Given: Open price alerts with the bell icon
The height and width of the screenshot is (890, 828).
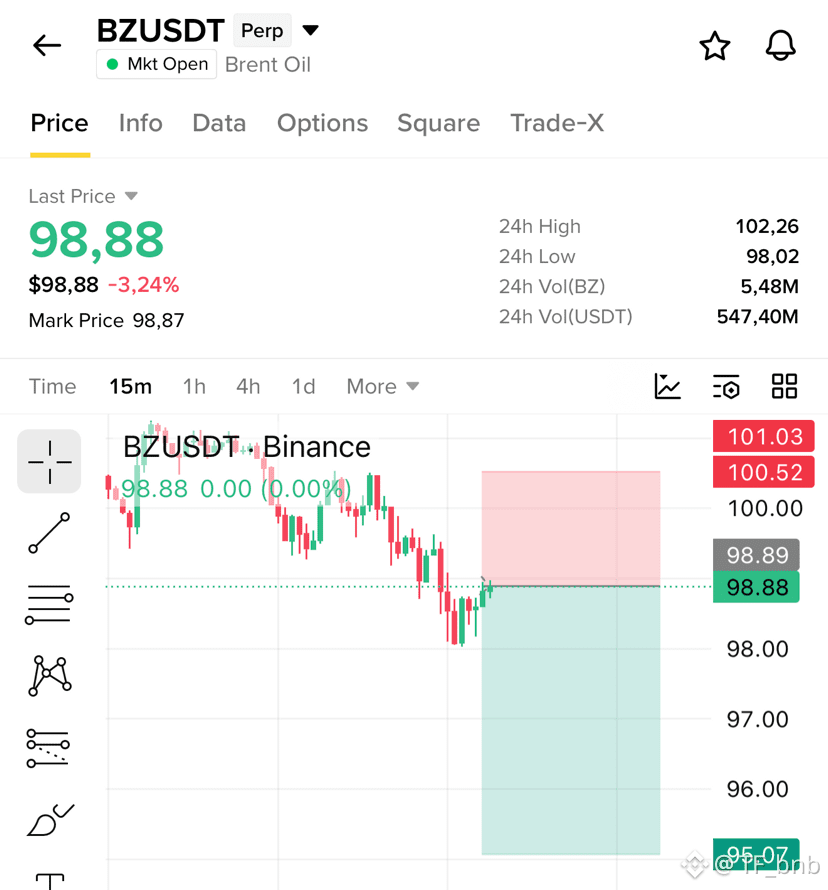Looking at the screenshot, I should coord(780,45).
